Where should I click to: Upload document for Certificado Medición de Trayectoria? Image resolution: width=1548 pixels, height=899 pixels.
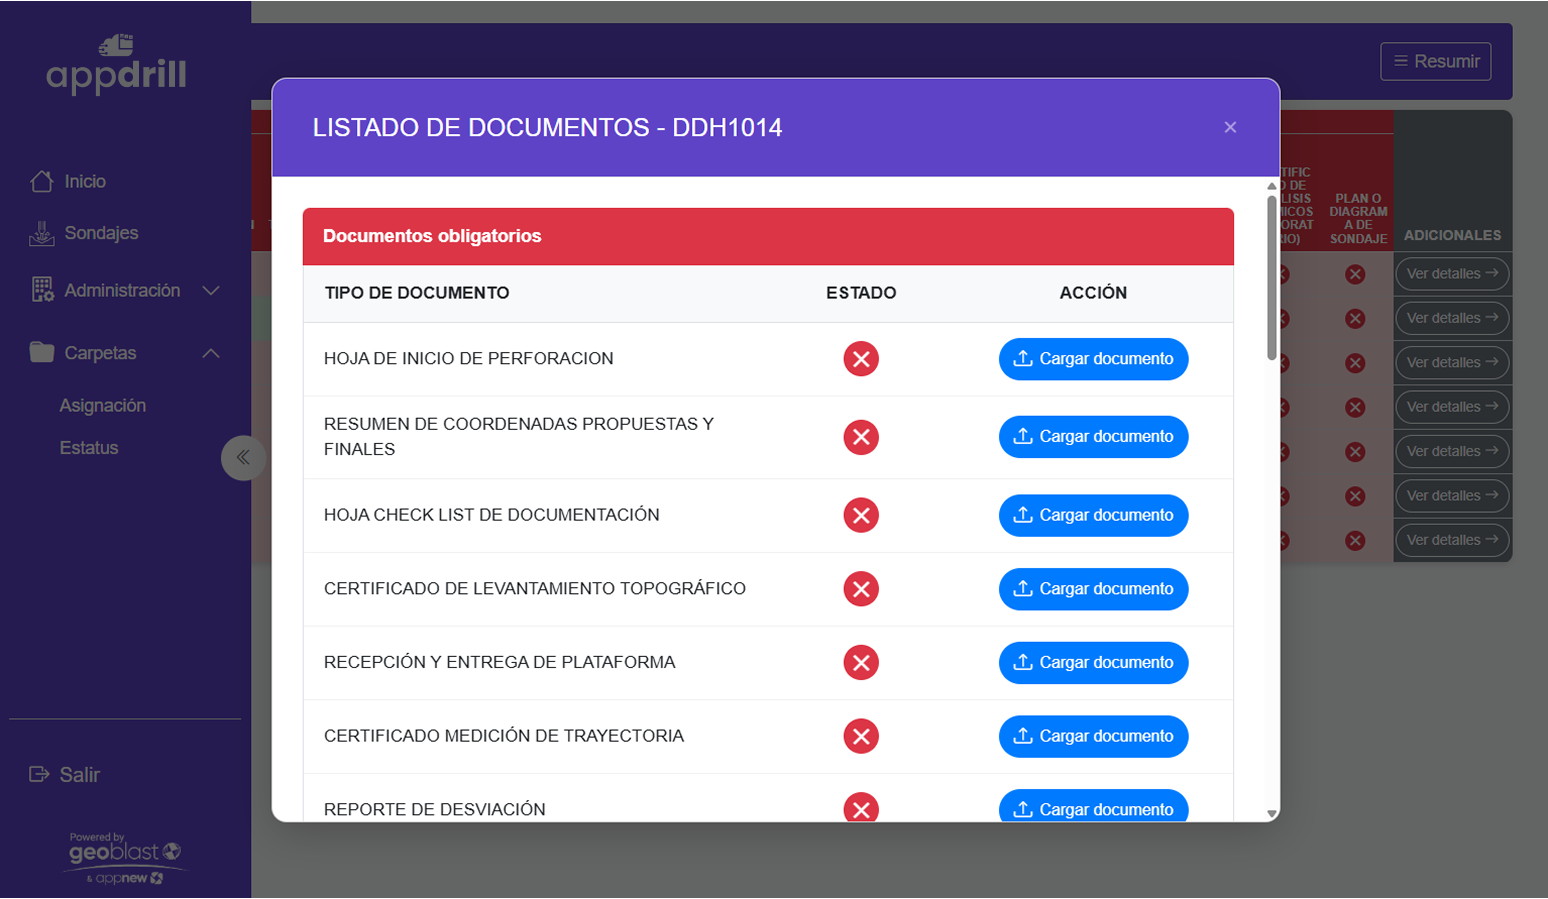coord(1093,736)
